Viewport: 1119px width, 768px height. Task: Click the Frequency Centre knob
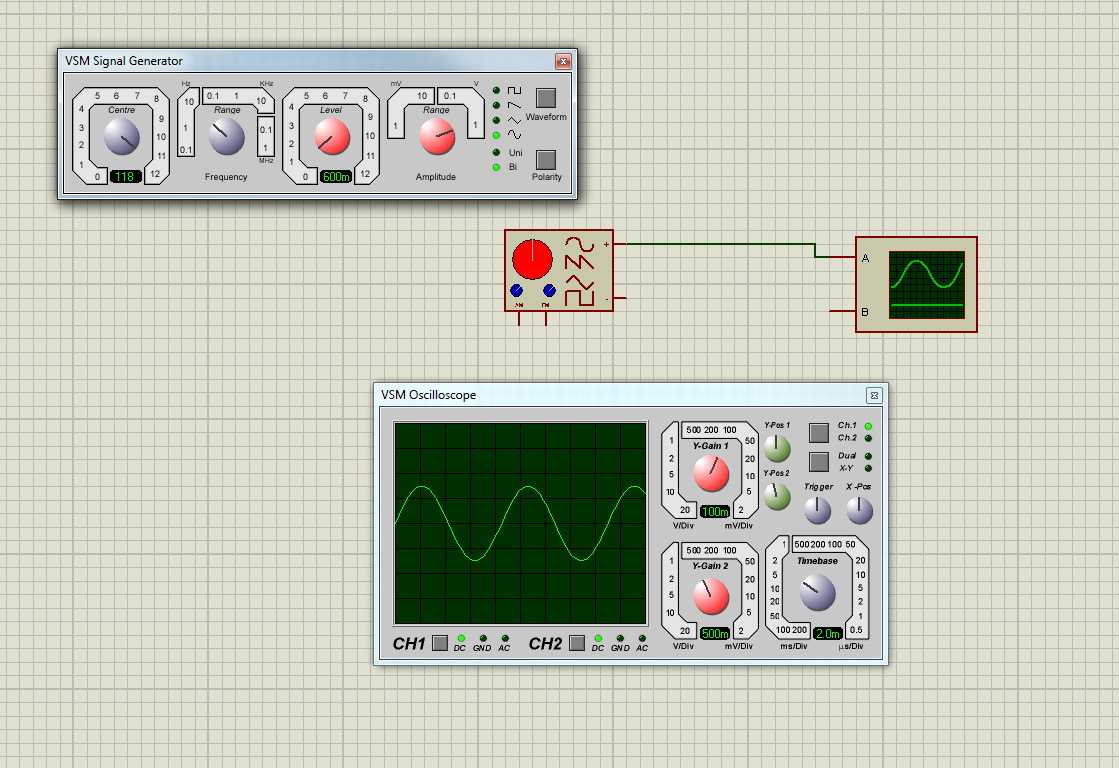(121, 137)
